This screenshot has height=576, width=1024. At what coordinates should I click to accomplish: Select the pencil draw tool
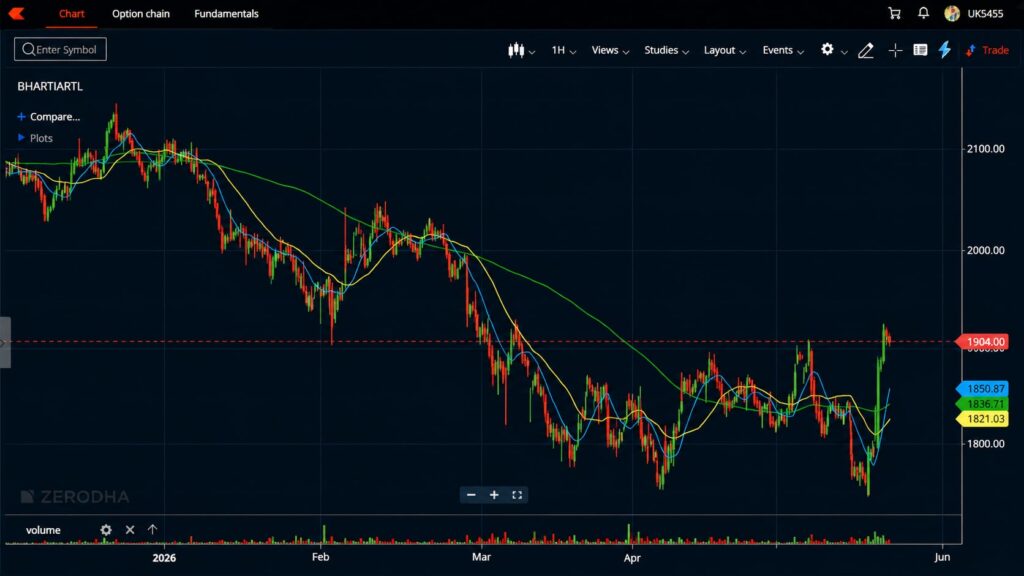(x=865, y=50)
